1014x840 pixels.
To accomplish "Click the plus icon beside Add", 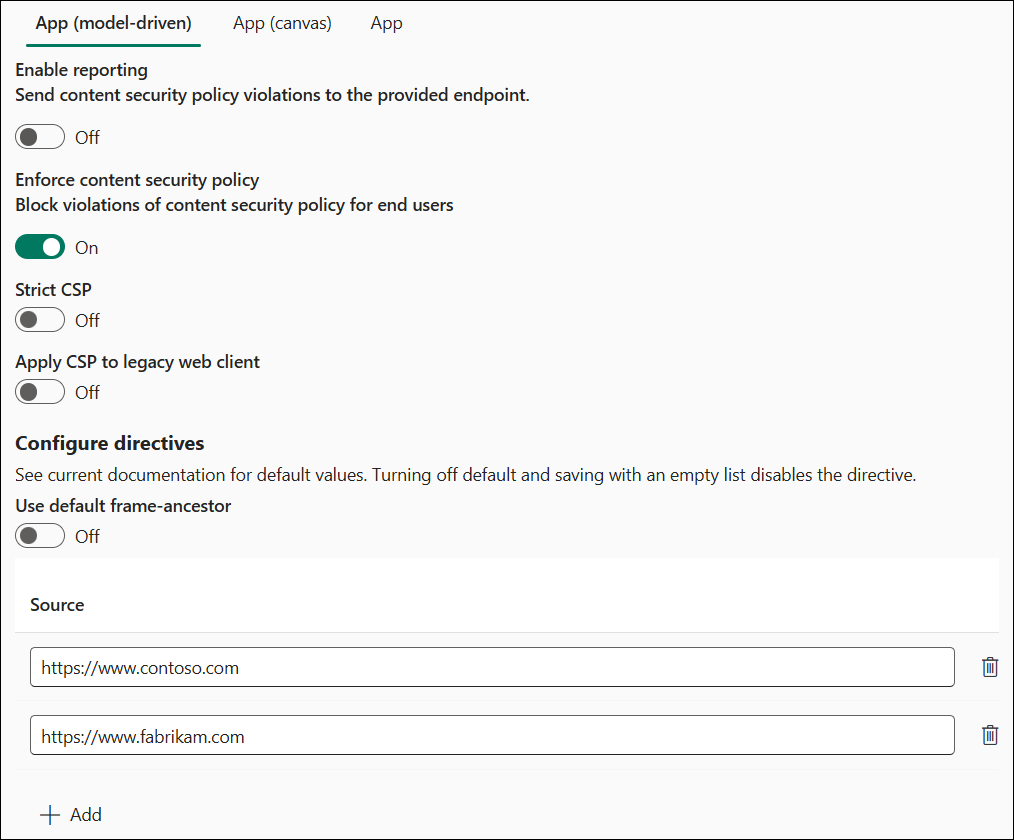I will [50, 814].
